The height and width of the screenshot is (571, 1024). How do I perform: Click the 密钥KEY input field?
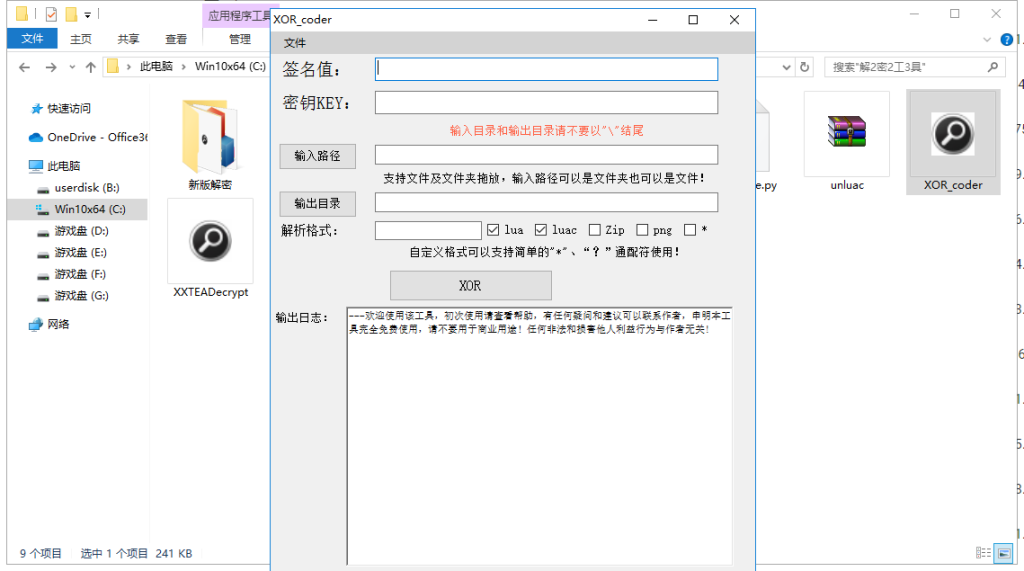click(546, 103)
